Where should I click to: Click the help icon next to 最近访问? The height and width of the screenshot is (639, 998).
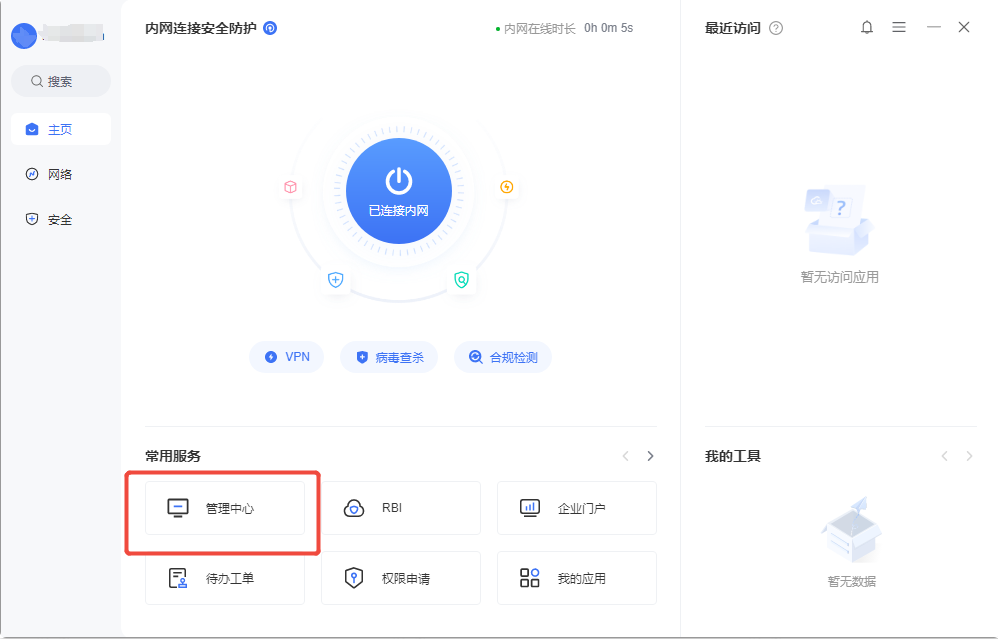tap(776, 28)
